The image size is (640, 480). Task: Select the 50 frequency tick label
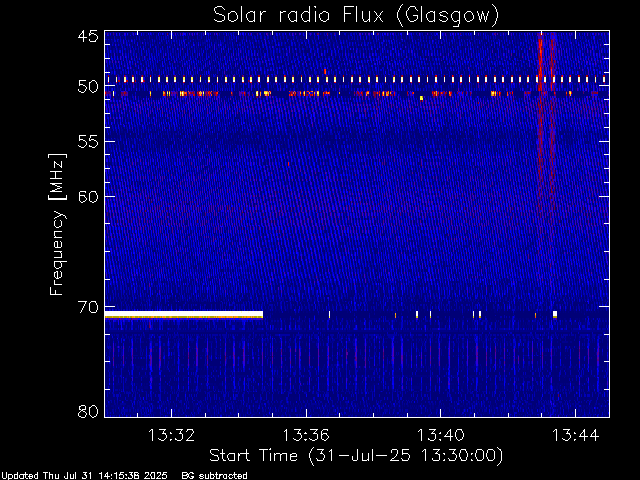click(x=88, y=87)
